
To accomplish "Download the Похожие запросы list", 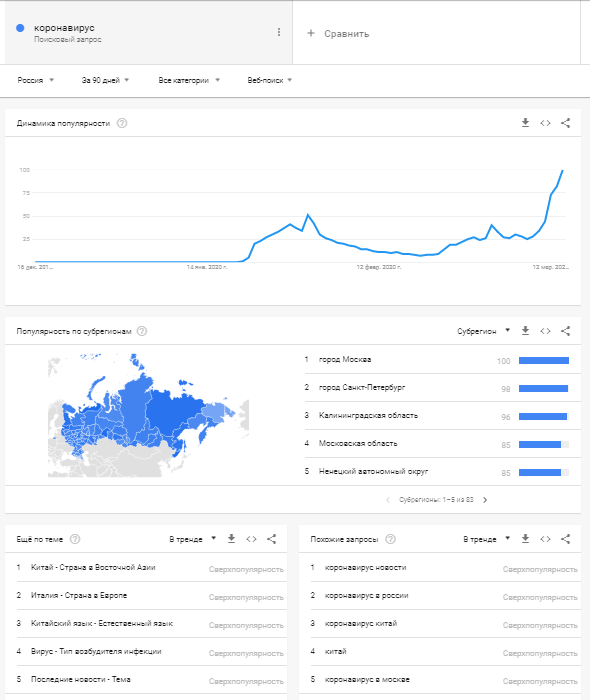I will [525, 539].
